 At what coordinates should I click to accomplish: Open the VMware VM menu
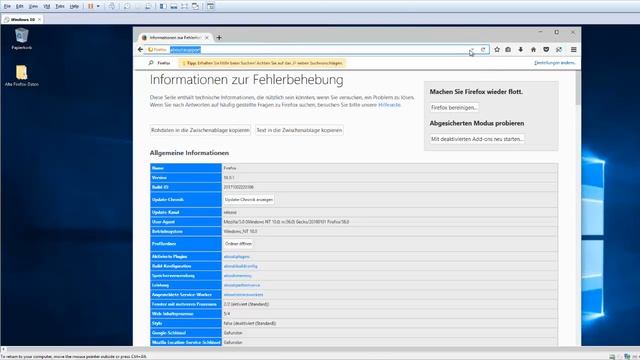[x=47, y=7]
